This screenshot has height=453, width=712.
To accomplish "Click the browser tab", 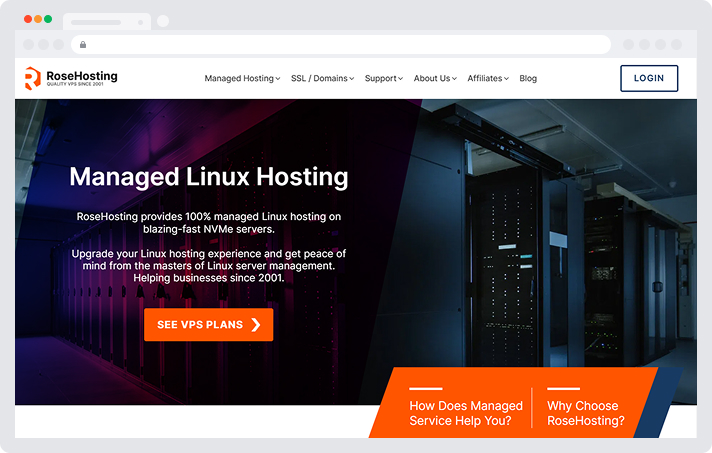I will point(107,22).
